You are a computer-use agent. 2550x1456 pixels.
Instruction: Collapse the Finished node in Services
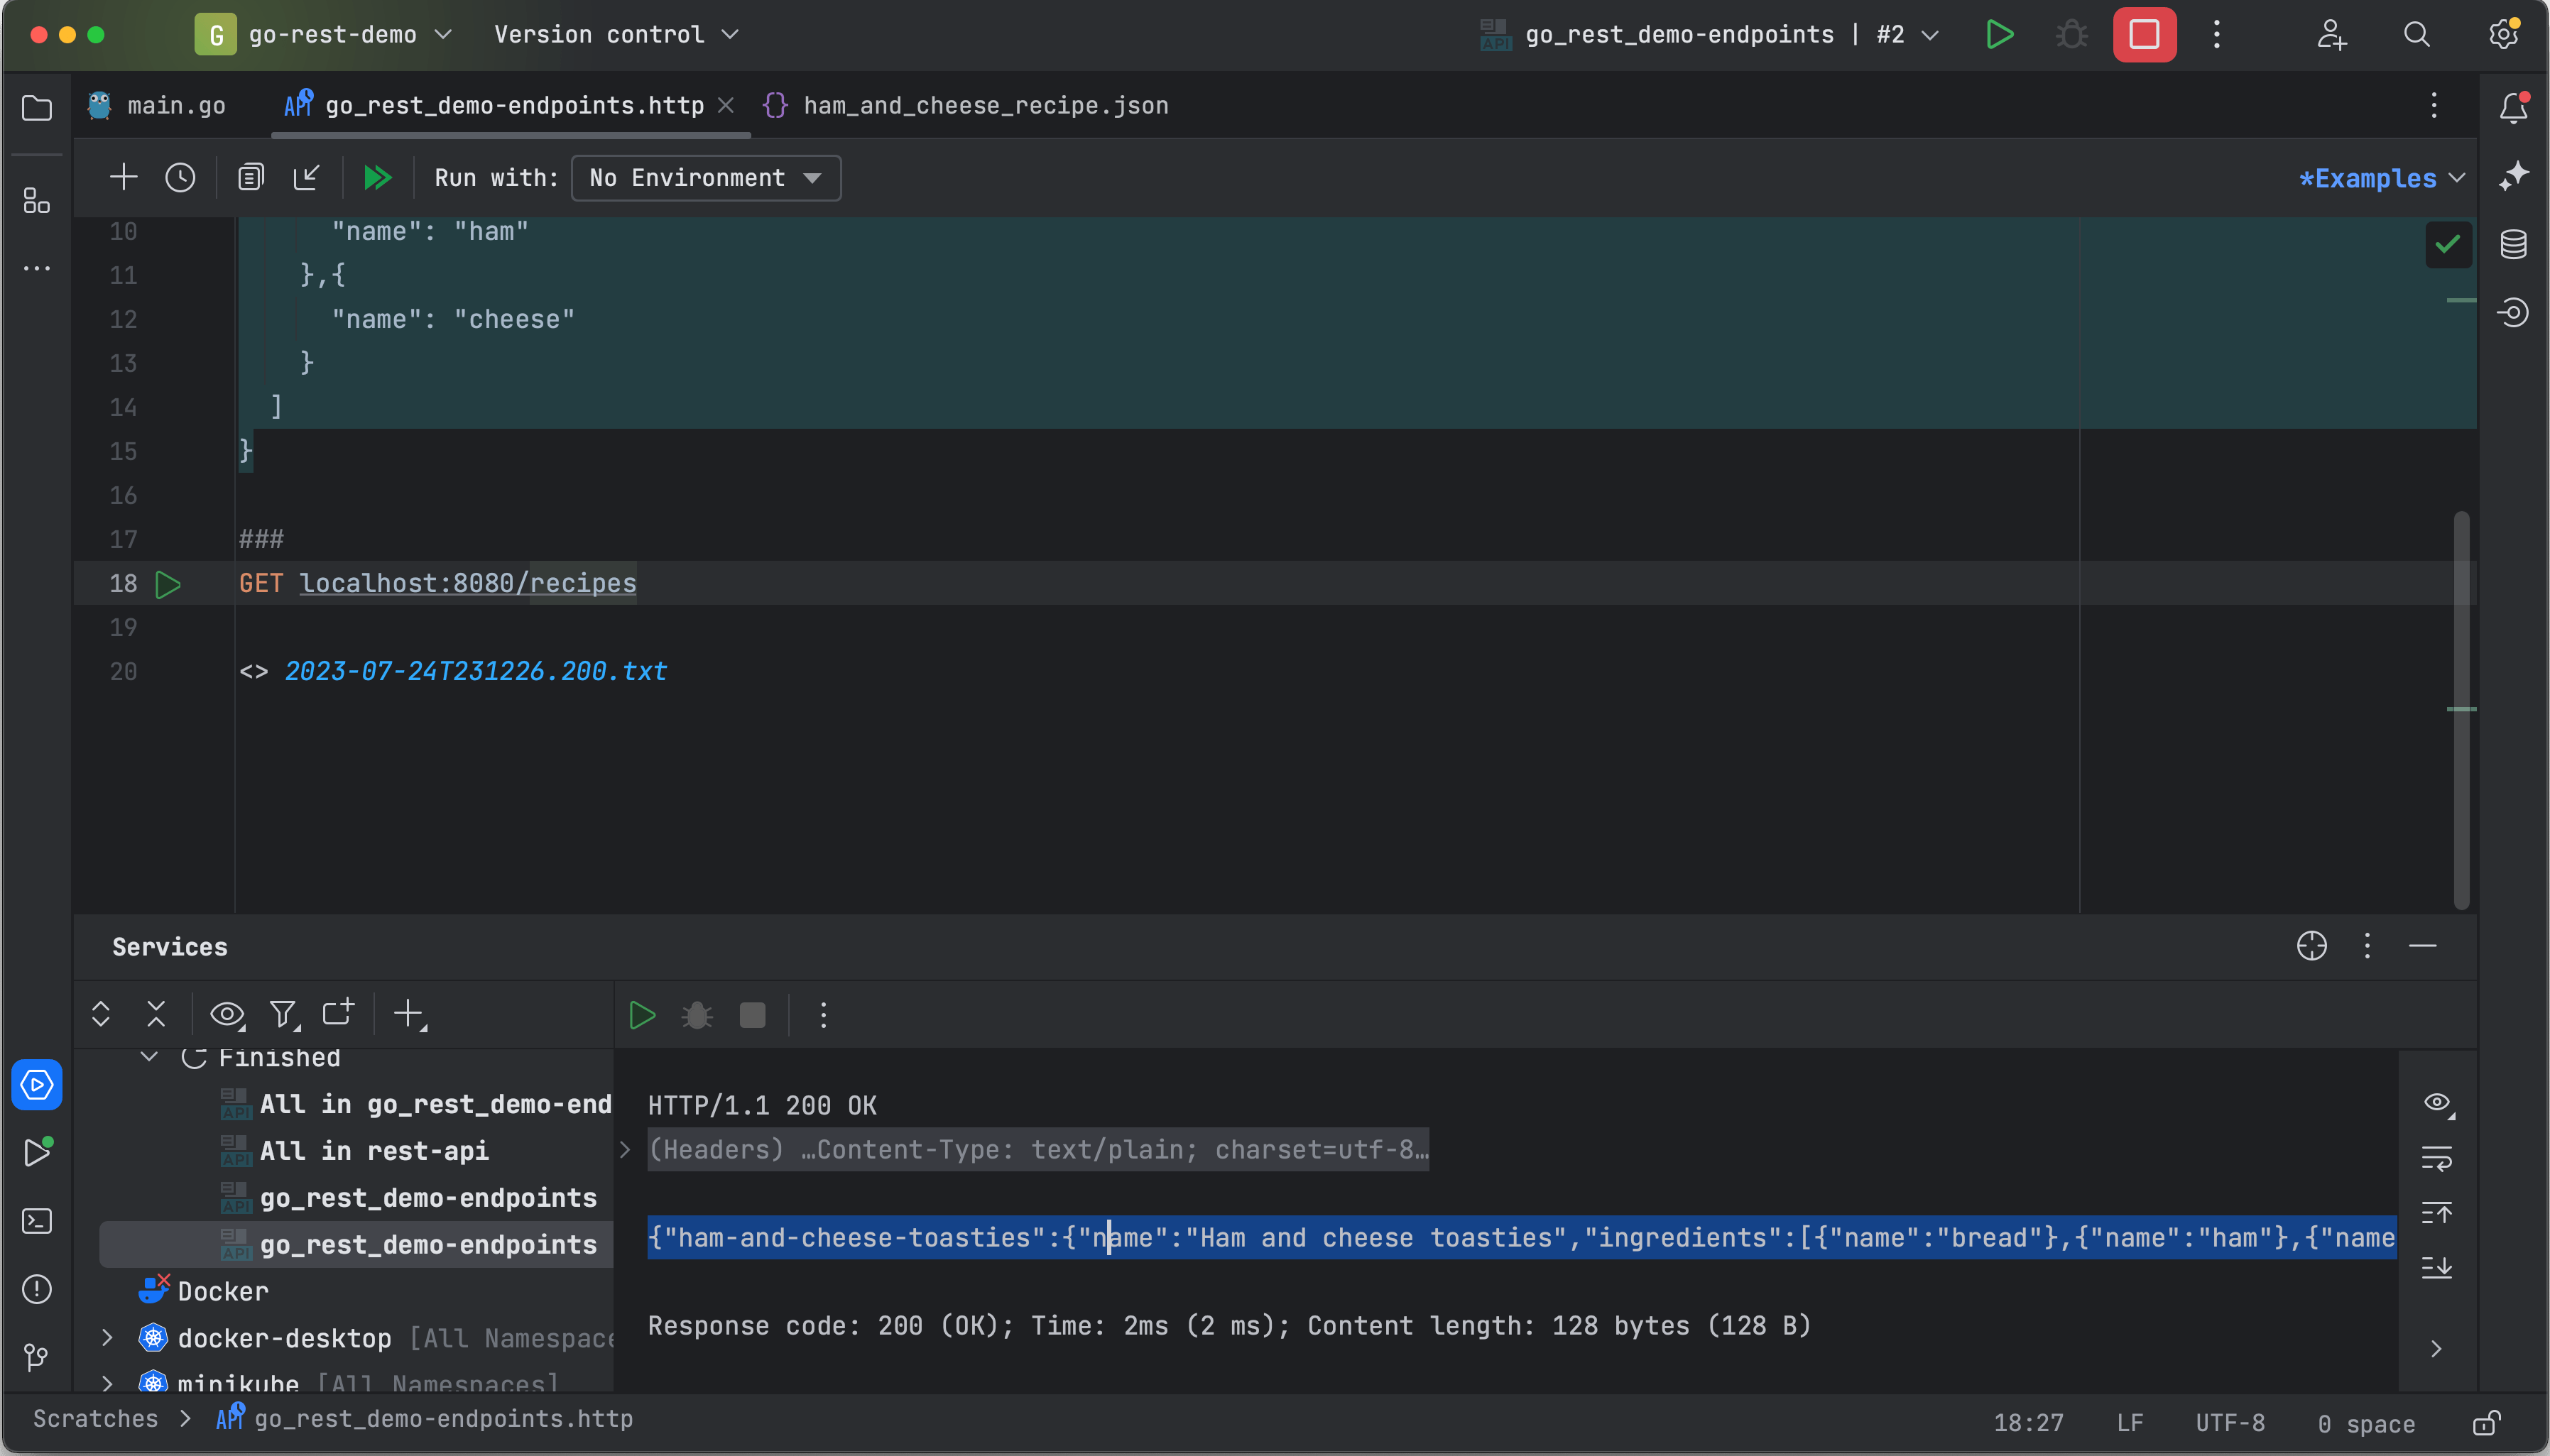coord(148,1057)
